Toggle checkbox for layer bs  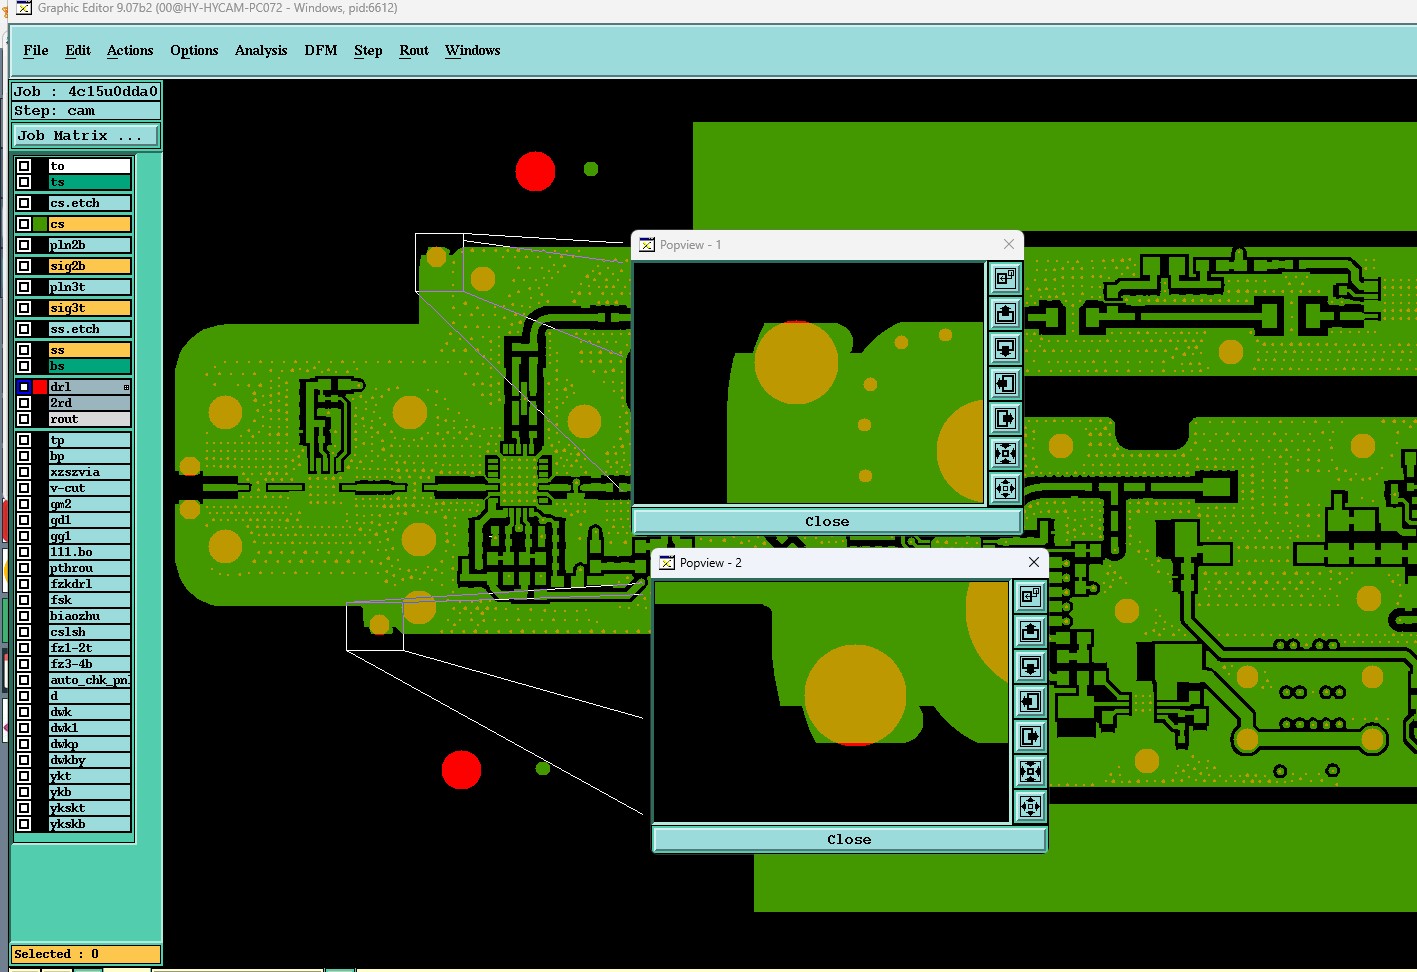point(24,366)
